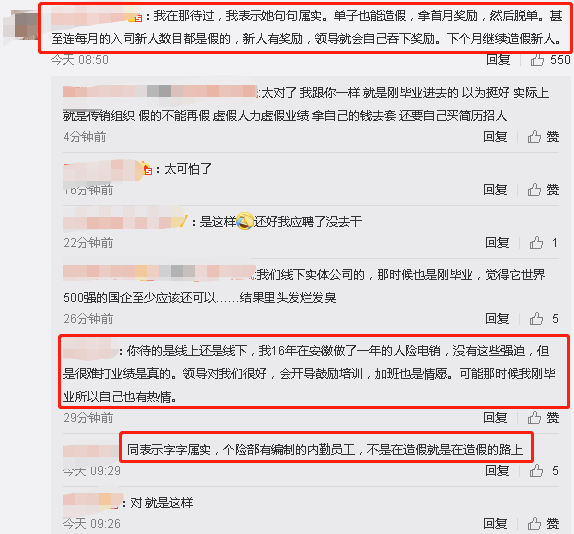Viewport: 574px width, 534px height.
Task: Like the top comment with 550 likes
Action: [537, 60]
